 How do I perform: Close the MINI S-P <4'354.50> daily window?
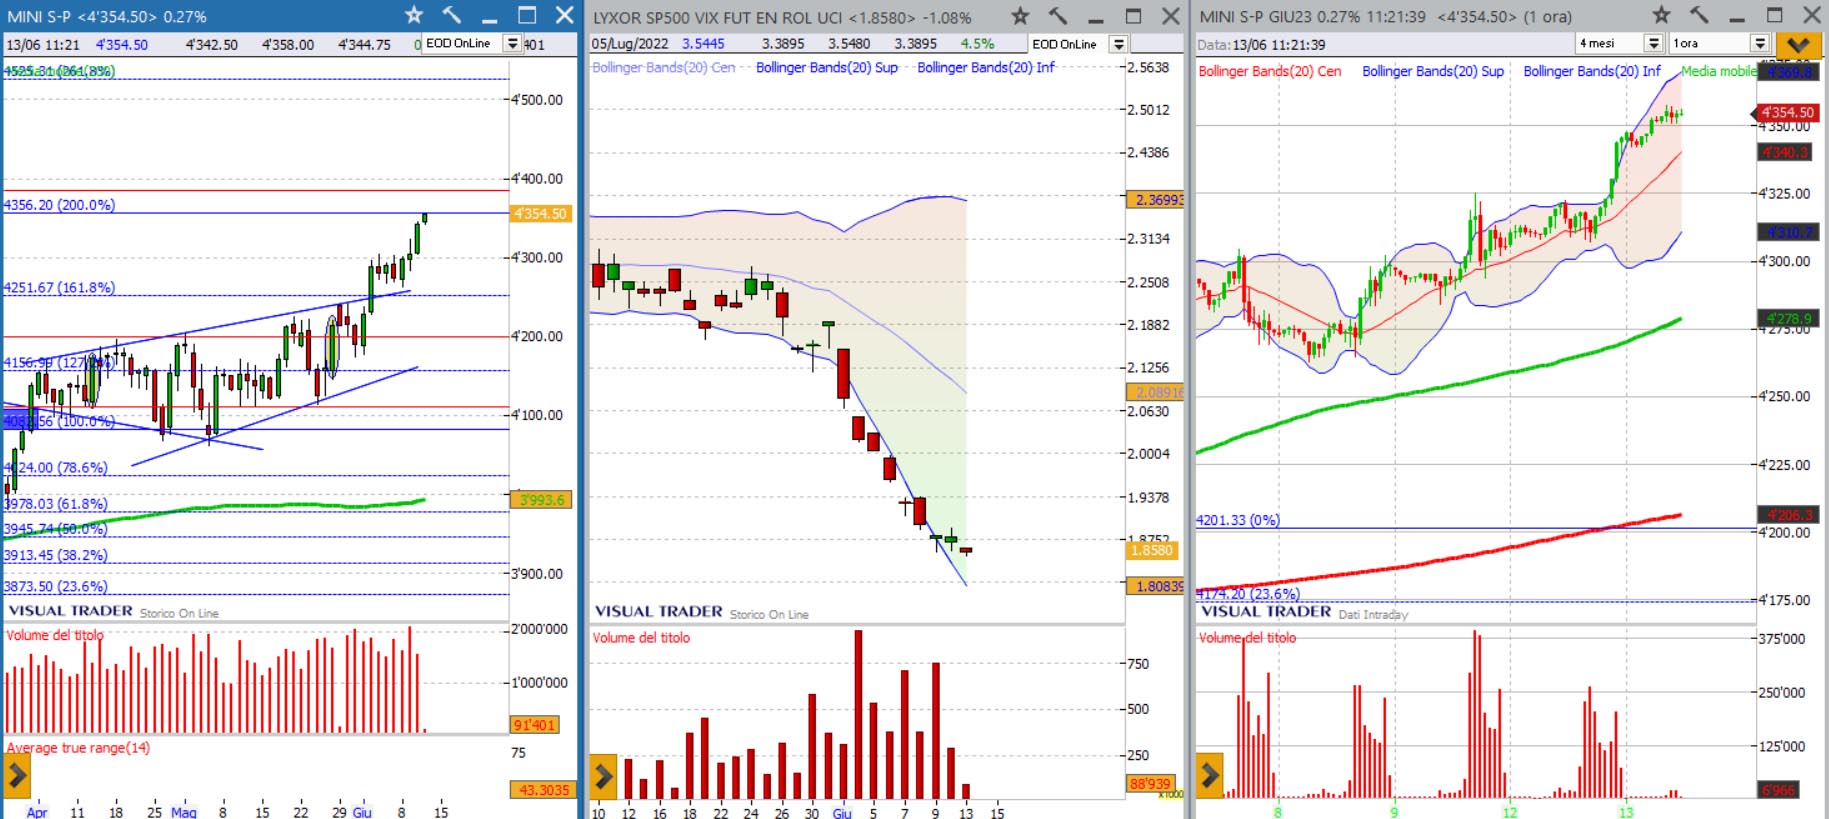[565, 15]
